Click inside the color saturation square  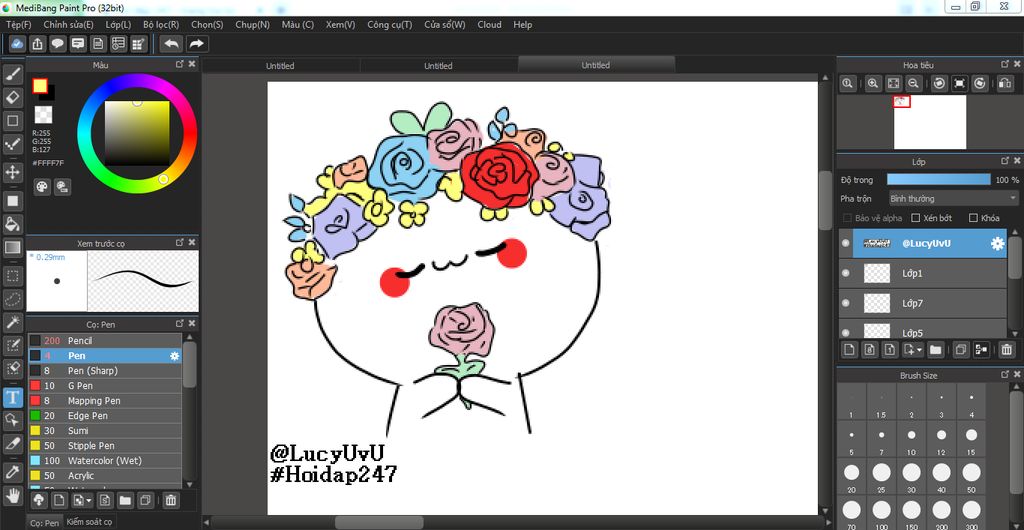(137, 133)
